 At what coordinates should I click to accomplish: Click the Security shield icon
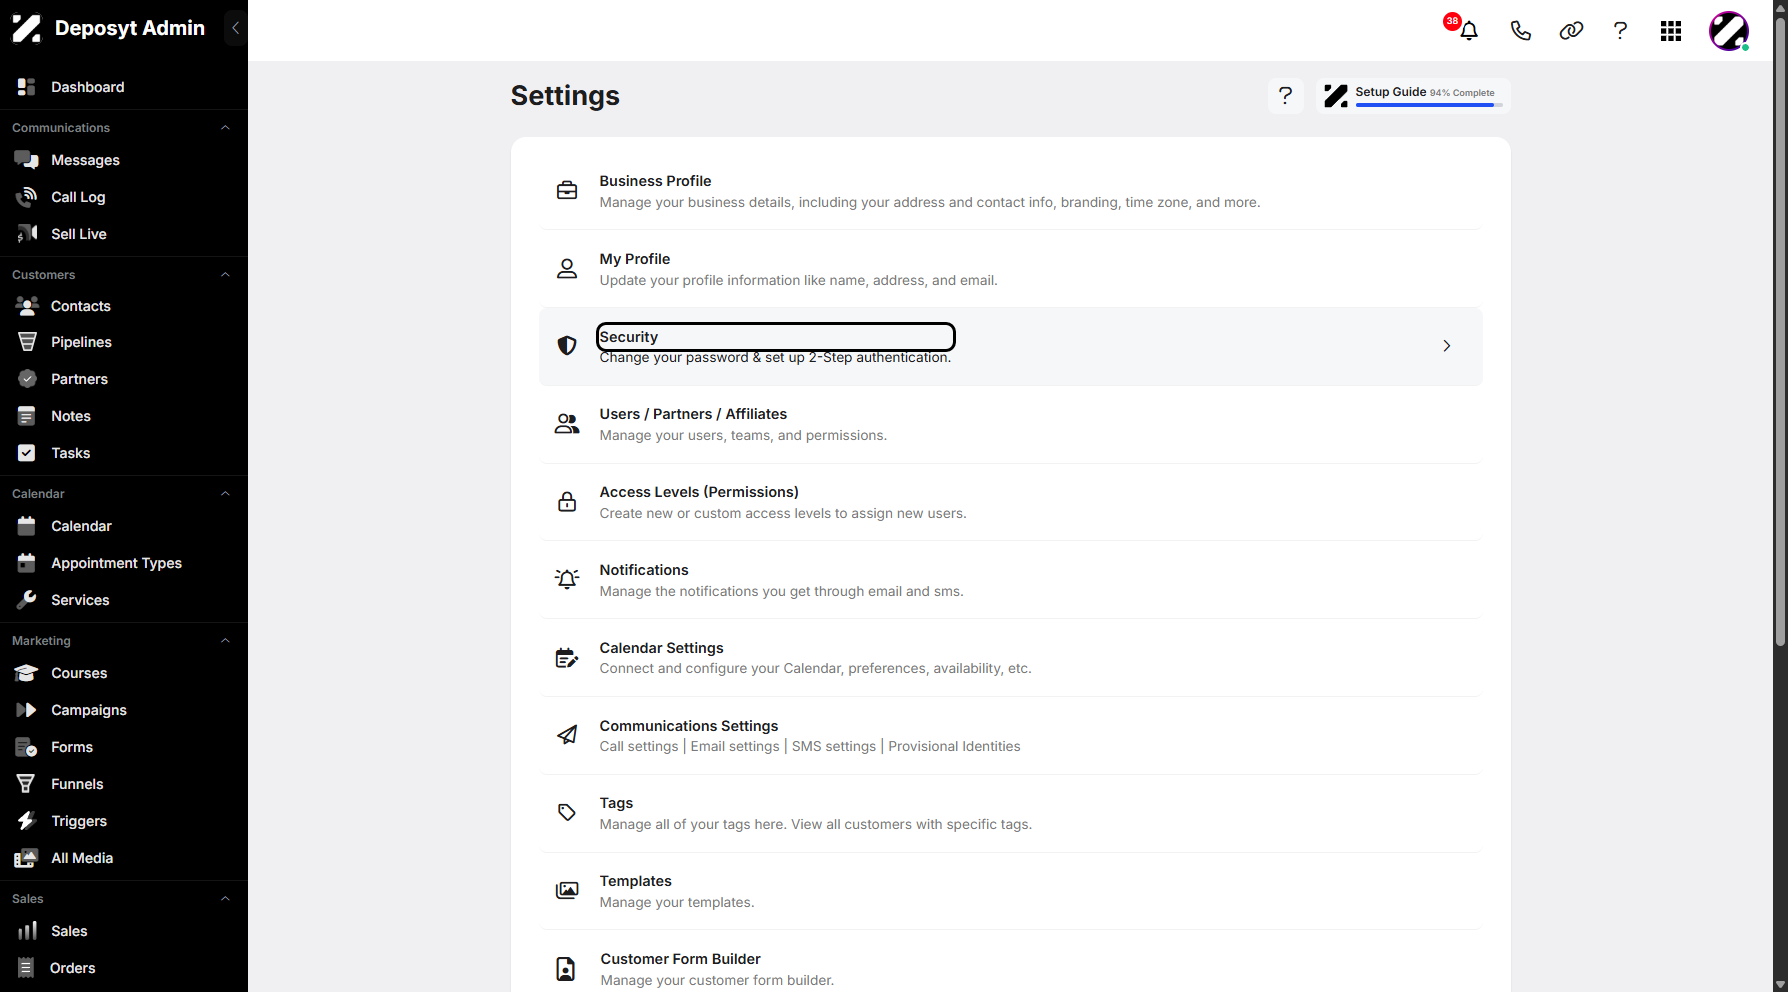(567, 346)
